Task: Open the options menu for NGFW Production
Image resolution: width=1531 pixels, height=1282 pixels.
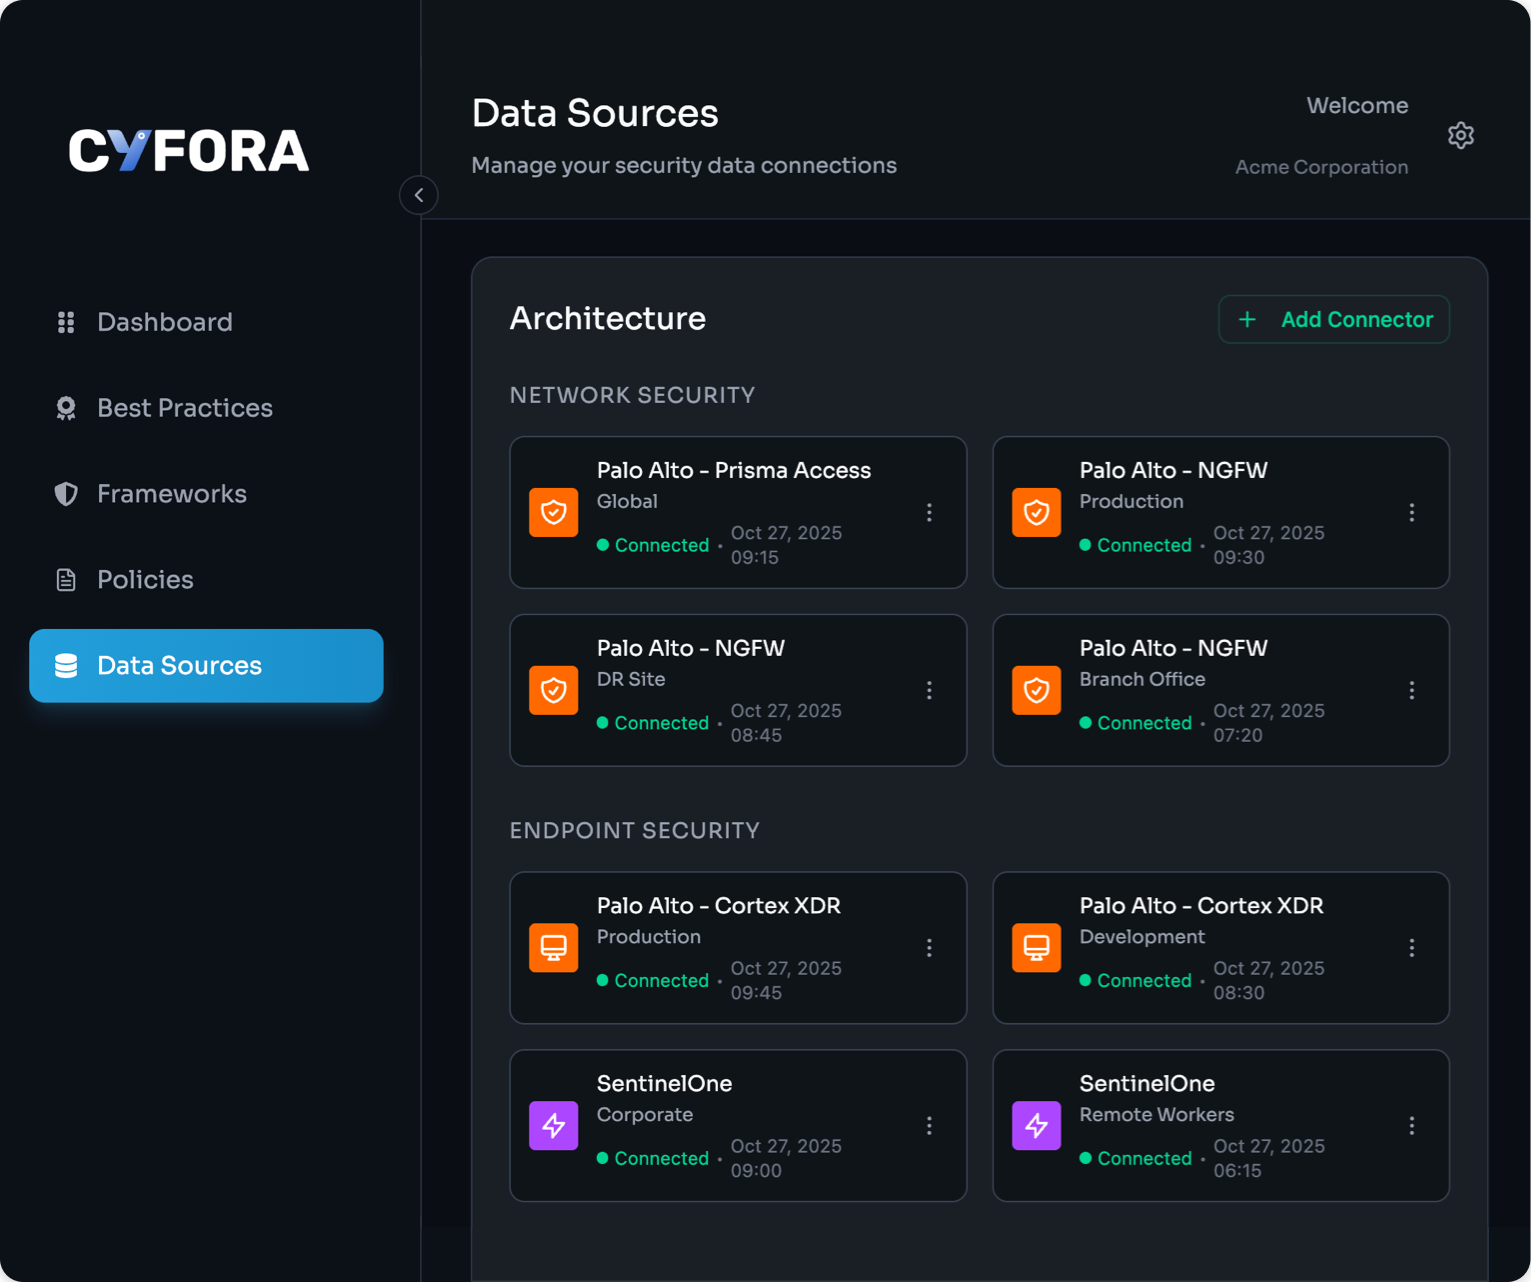Action: (x=1412, y=512)
